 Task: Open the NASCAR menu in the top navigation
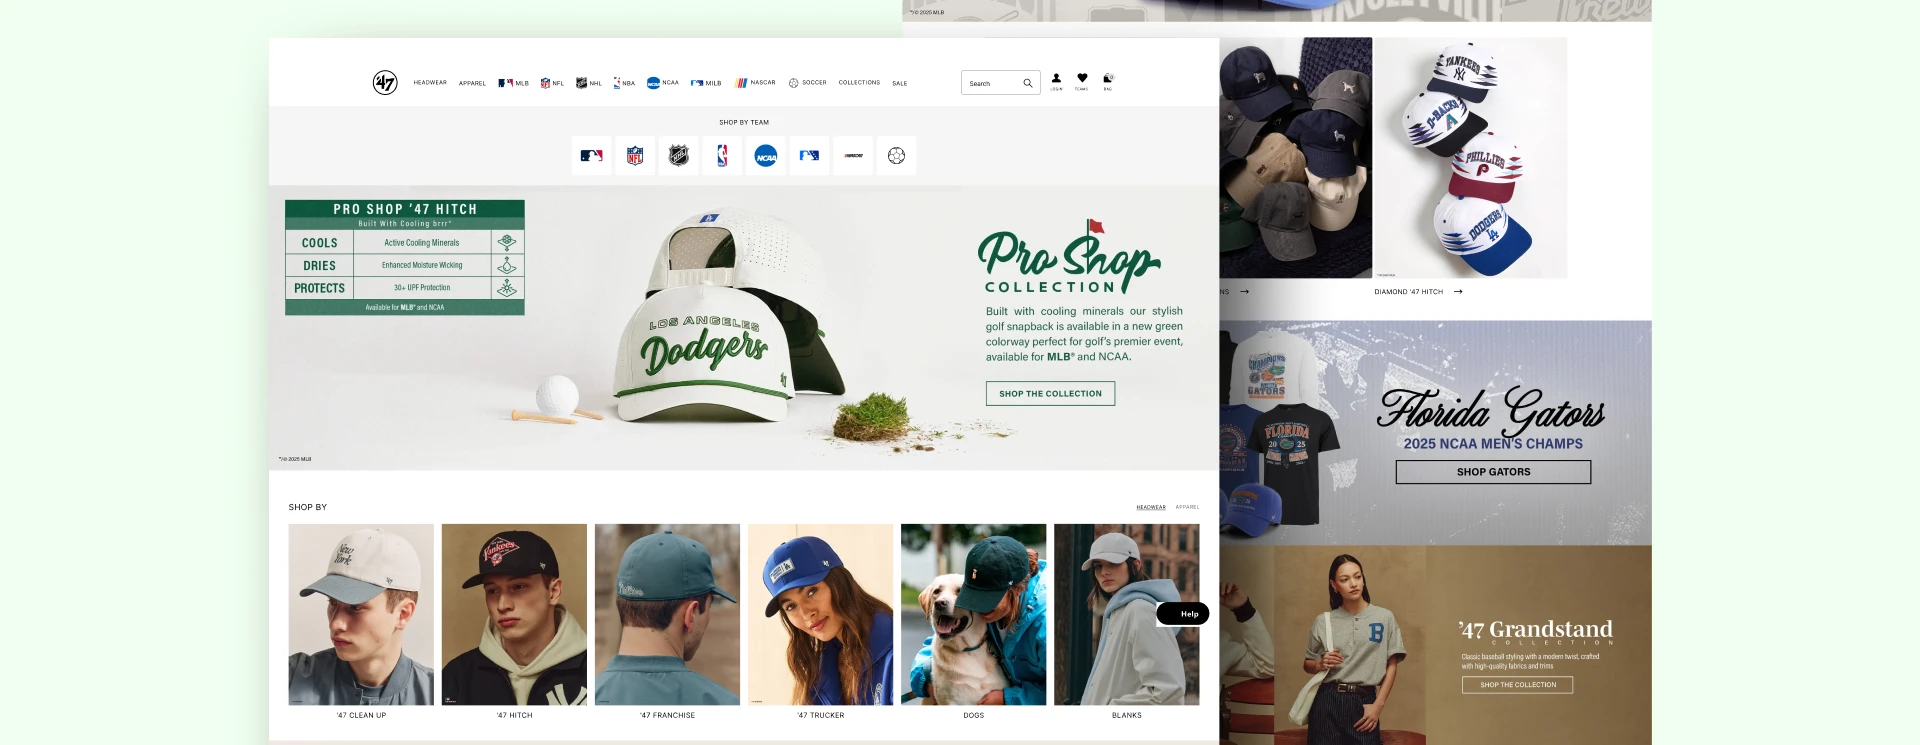755,83
